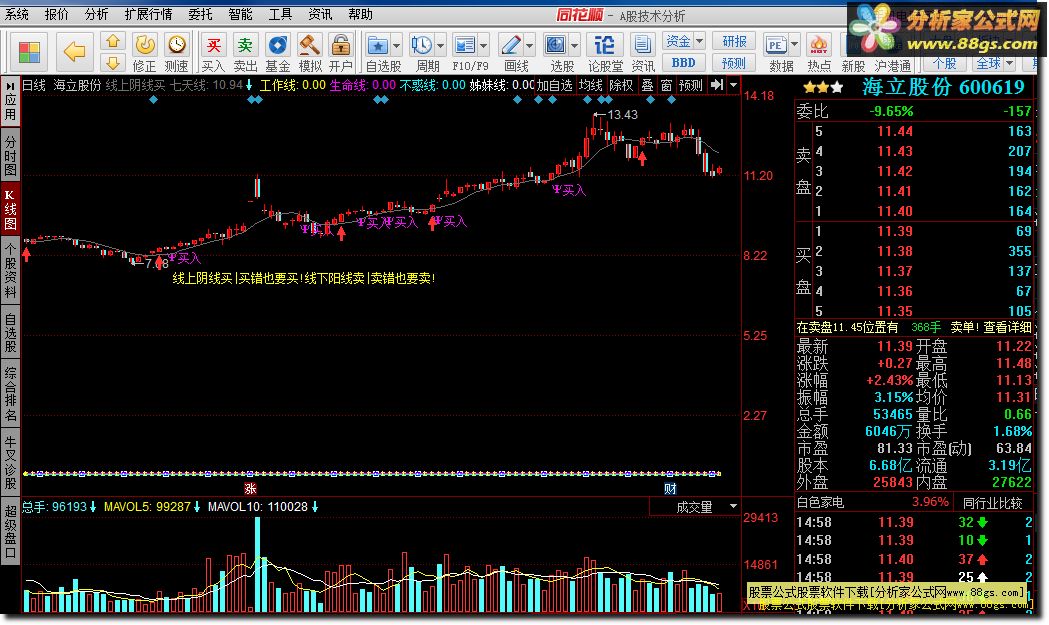Click the 财 marker on the timeline
Image resolution: width=1049 pixels, height=625 pixels.
[x=670, y=488]
